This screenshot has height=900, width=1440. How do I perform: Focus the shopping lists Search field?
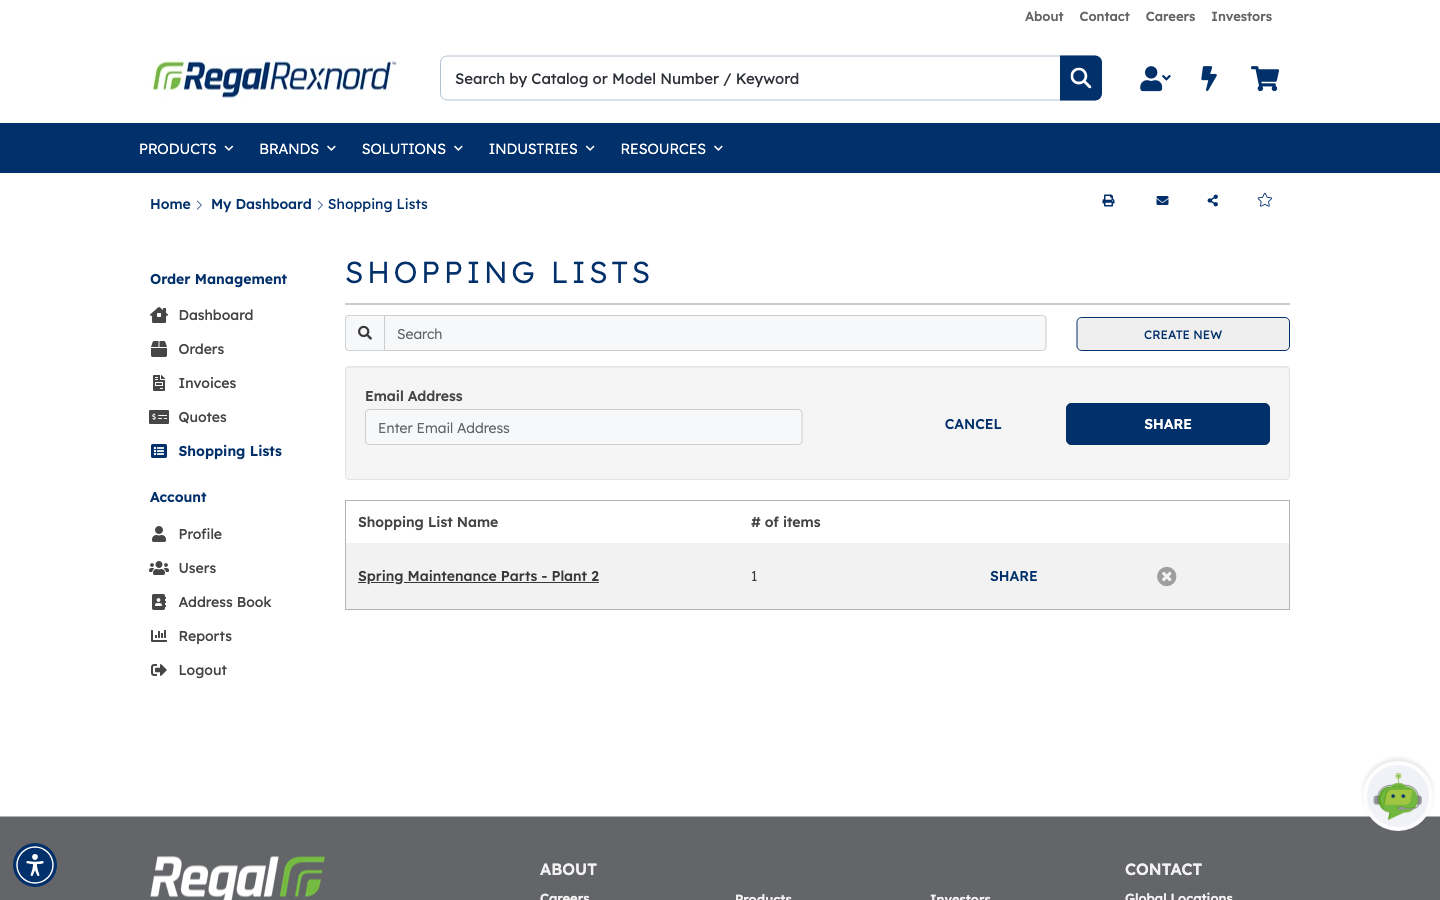(x=715, y=333)
